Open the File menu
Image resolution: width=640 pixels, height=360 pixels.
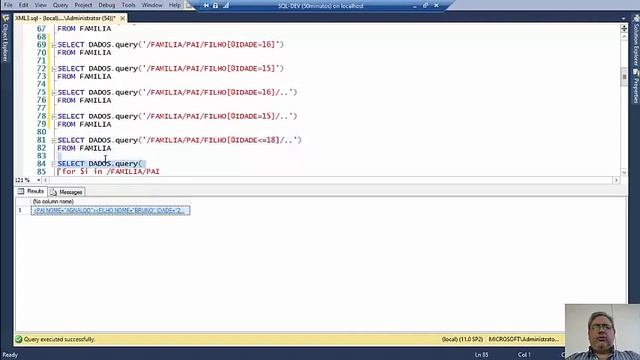pos(7,5)
